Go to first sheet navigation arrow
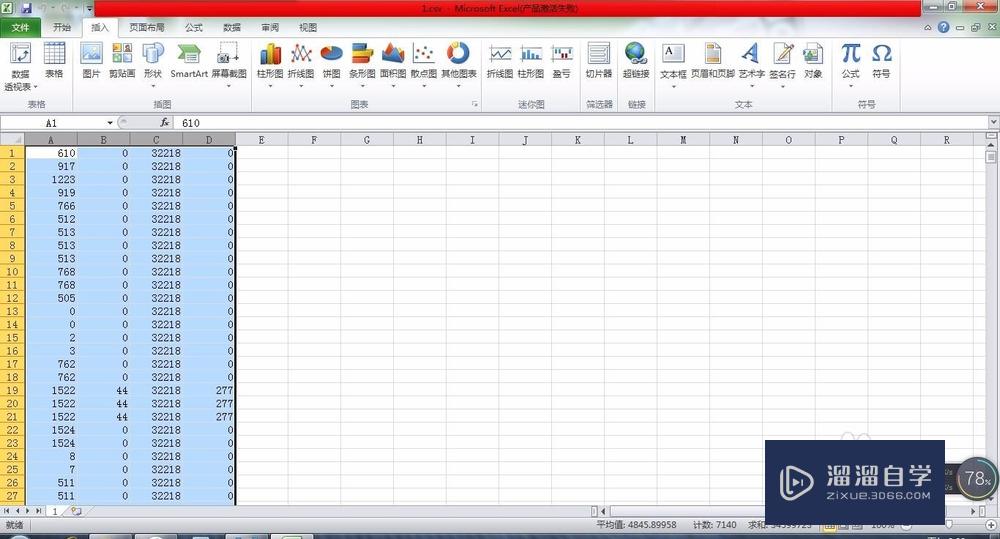This screenshot has height=539, width=1000. tap(6, 511)
